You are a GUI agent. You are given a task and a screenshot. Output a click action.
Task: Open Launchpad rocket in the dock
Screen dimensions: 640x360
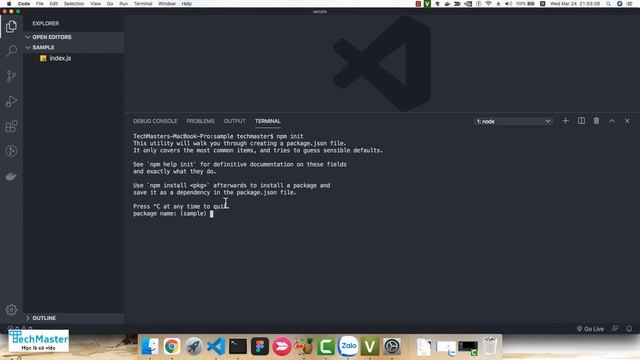pos(194,347)
